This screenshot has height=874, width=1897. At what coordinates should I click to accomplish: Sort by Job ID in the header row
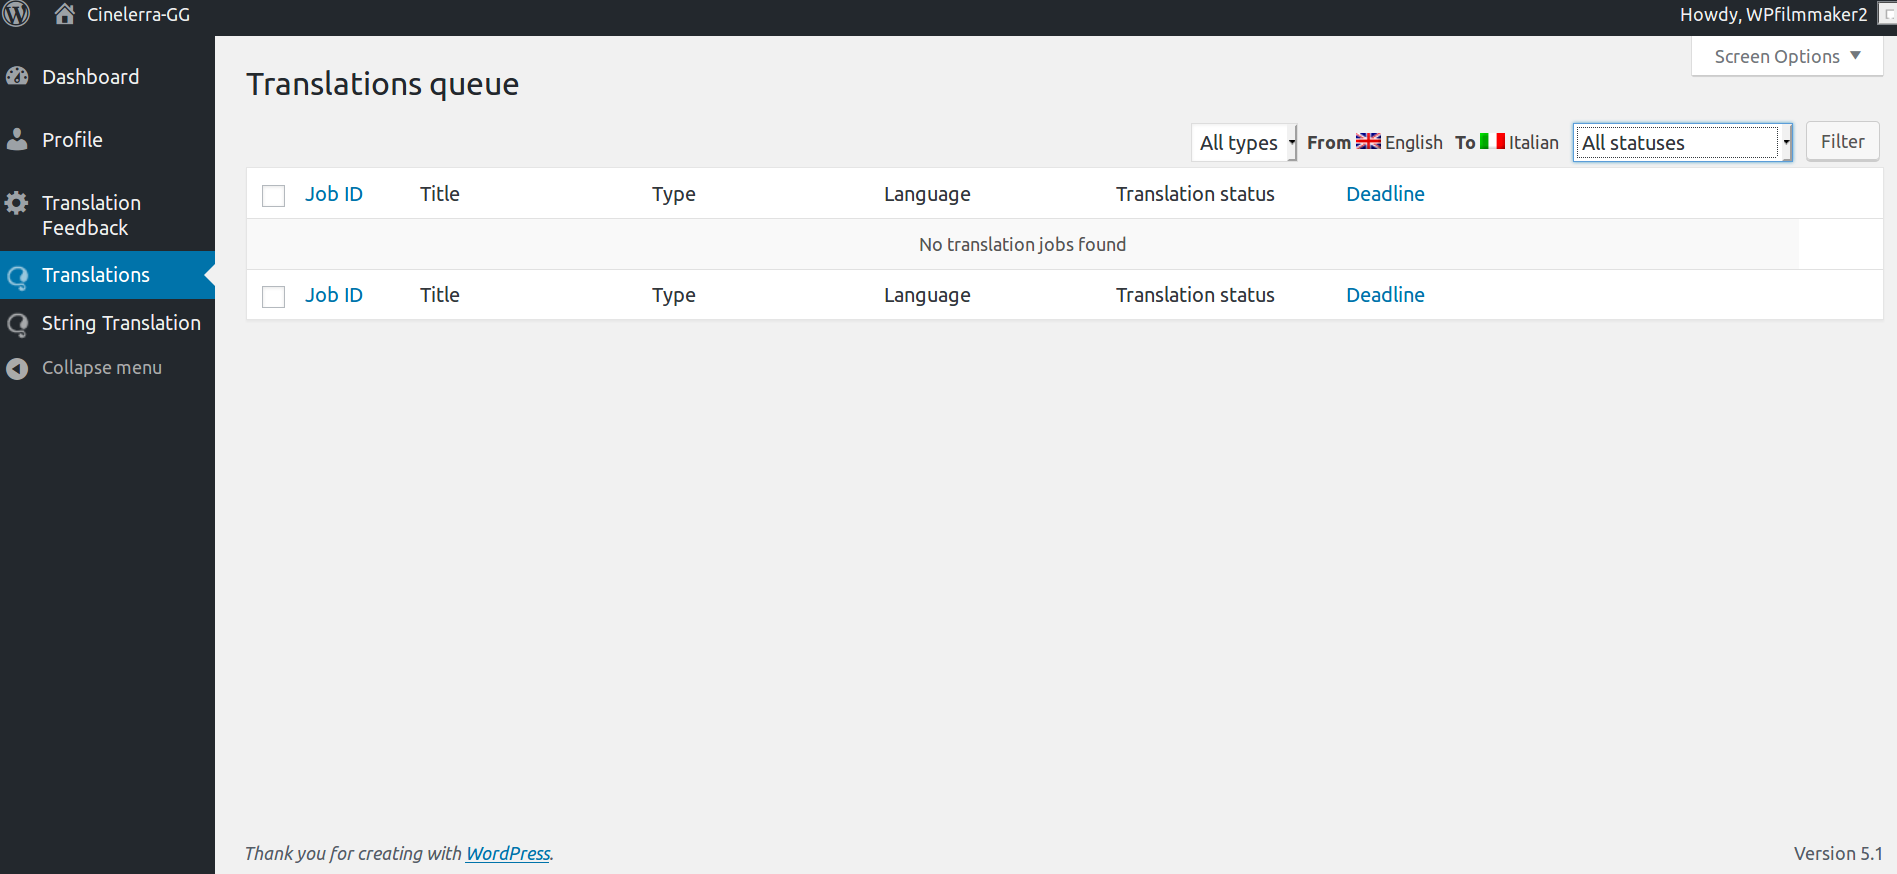pyautogui.click(x=334, y=194)
